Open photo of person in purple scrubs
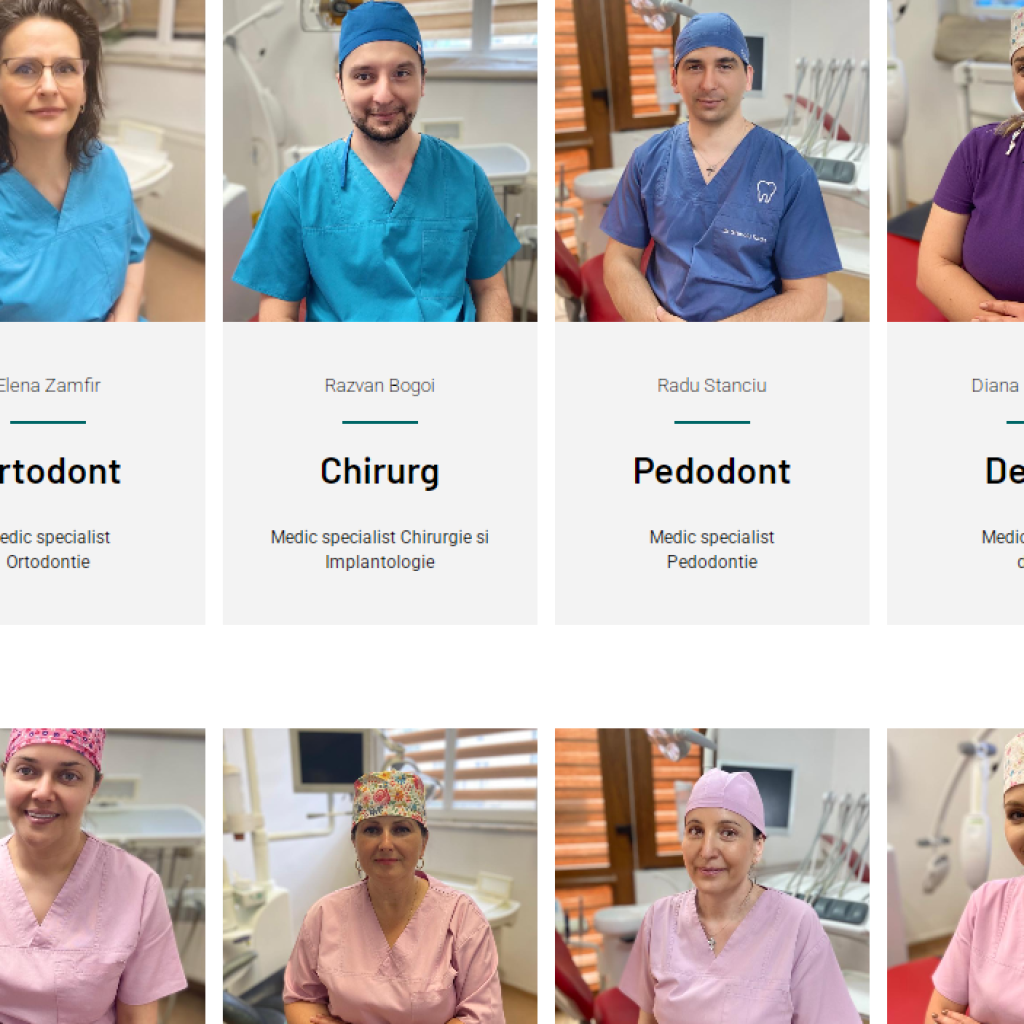The width and height of the screenshot is (1024, 1024). coord(955,161)
